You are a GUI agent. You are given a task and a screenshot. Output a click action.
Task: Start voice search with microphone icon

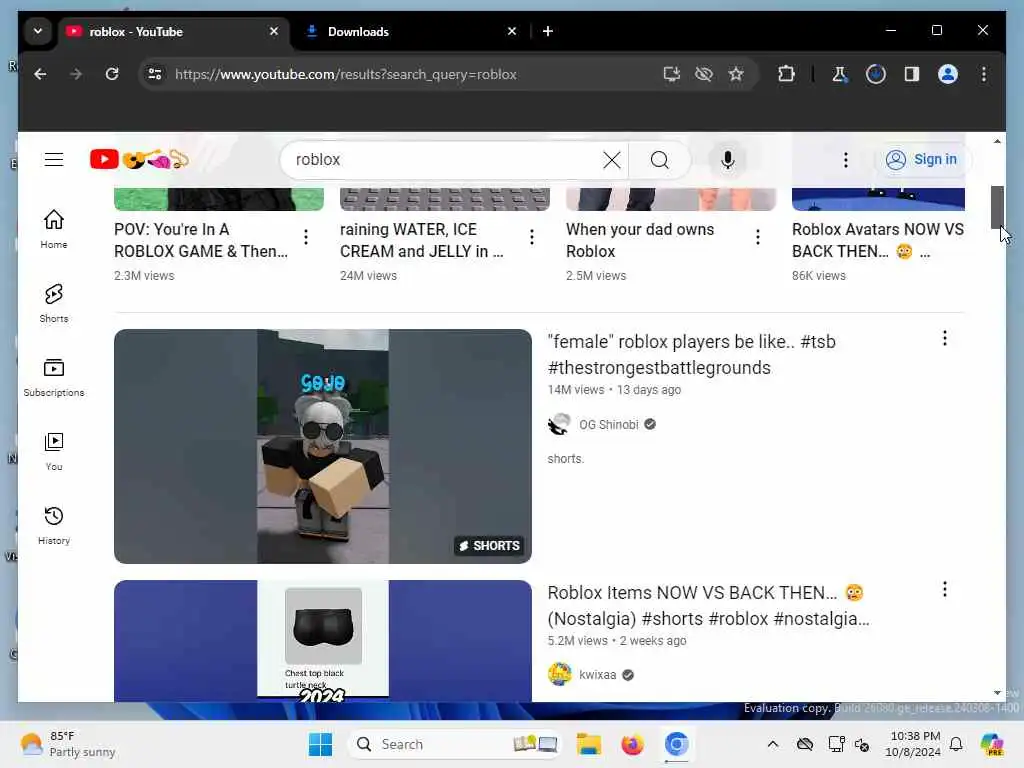[728, 159]
